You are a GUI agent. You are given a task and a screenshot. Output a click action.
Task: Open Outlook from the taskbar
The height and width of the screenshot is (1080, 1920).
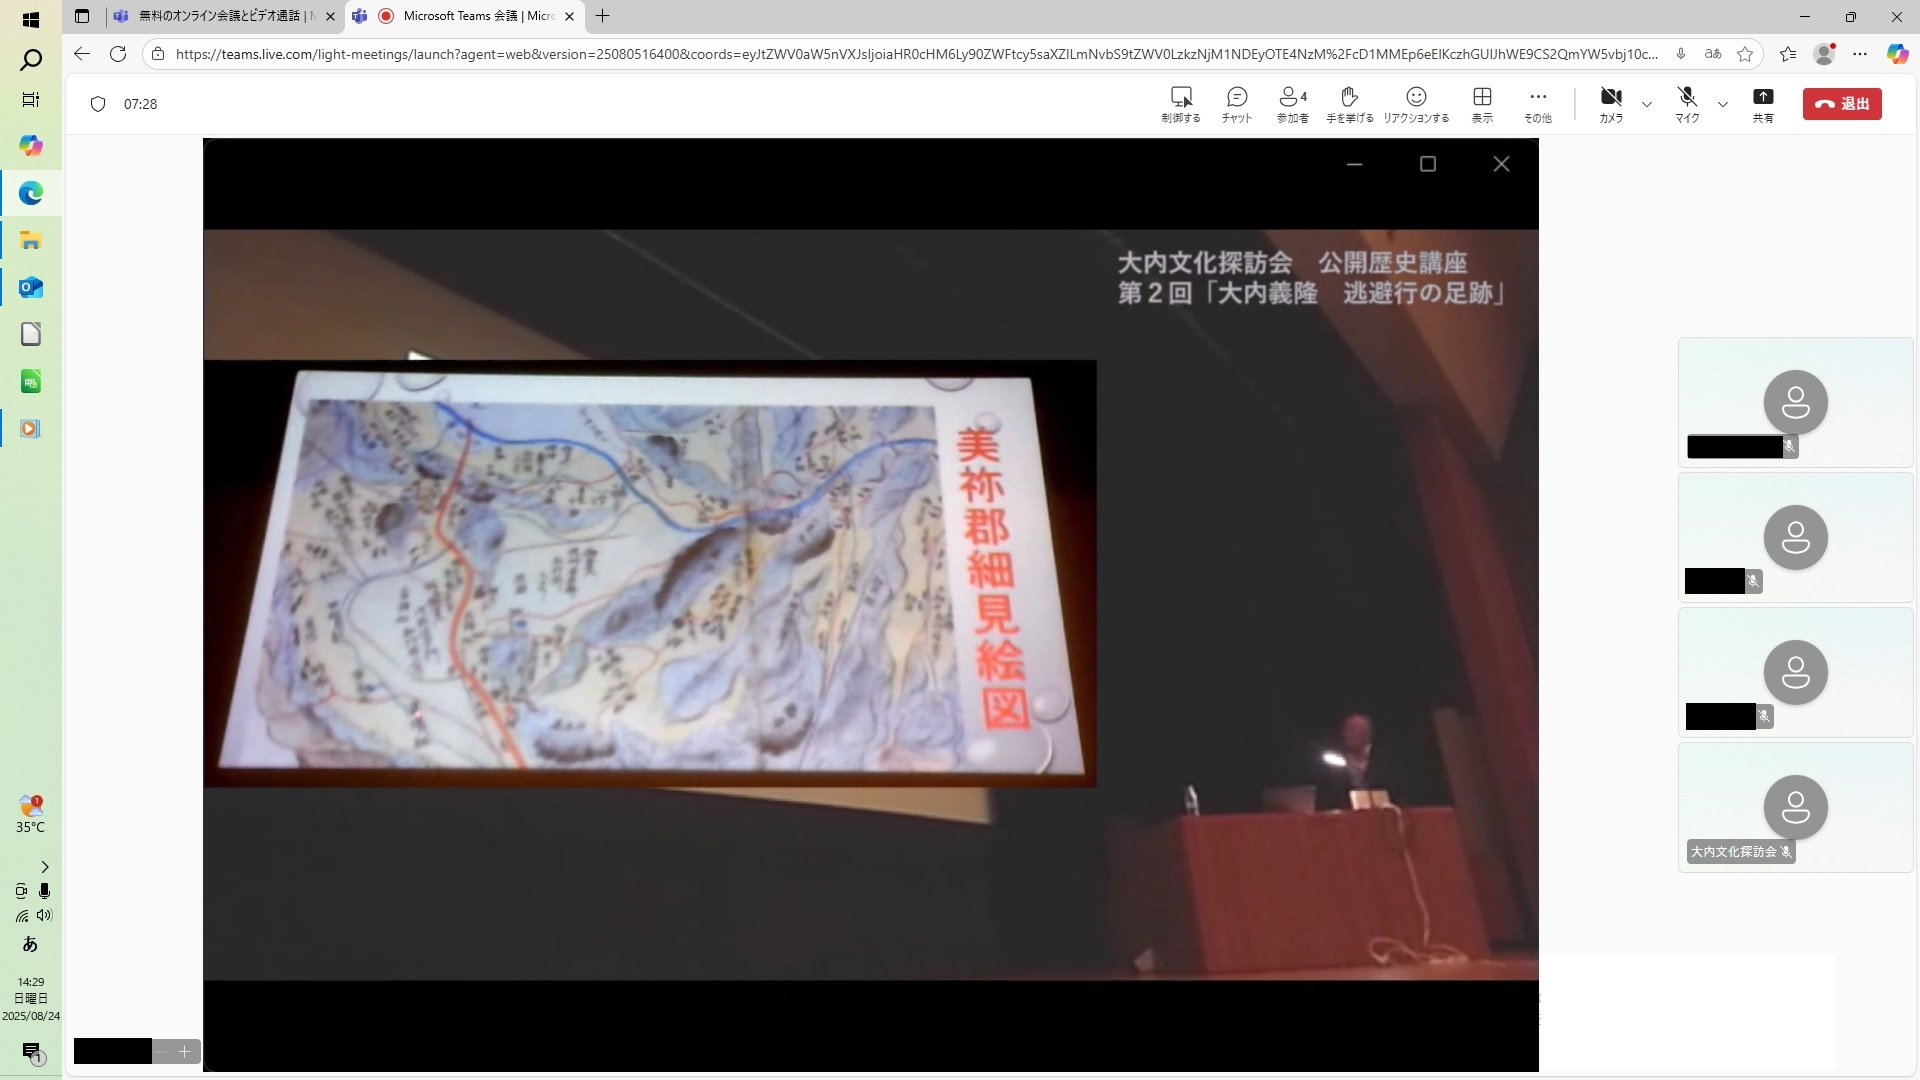(31, 287)
